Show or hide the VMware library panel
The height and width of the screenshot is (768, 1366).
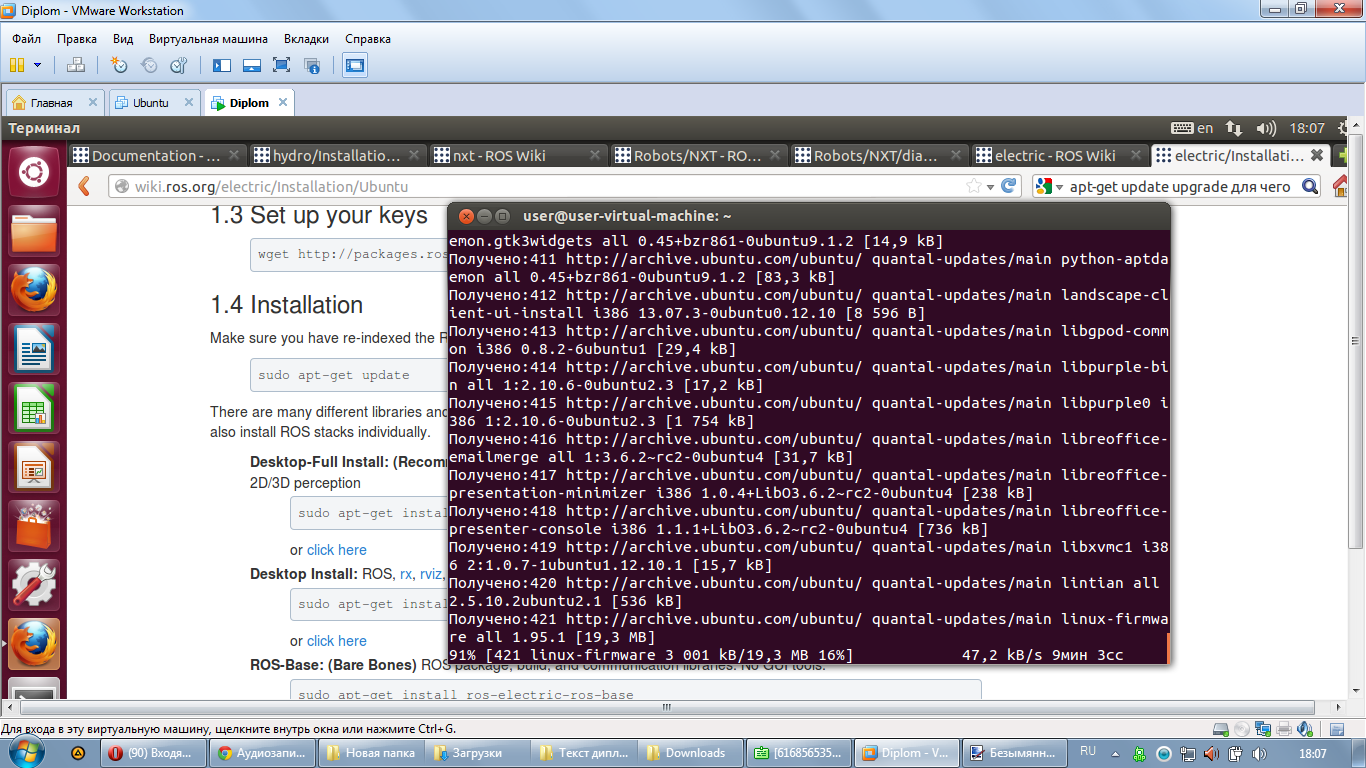point(222,65)
